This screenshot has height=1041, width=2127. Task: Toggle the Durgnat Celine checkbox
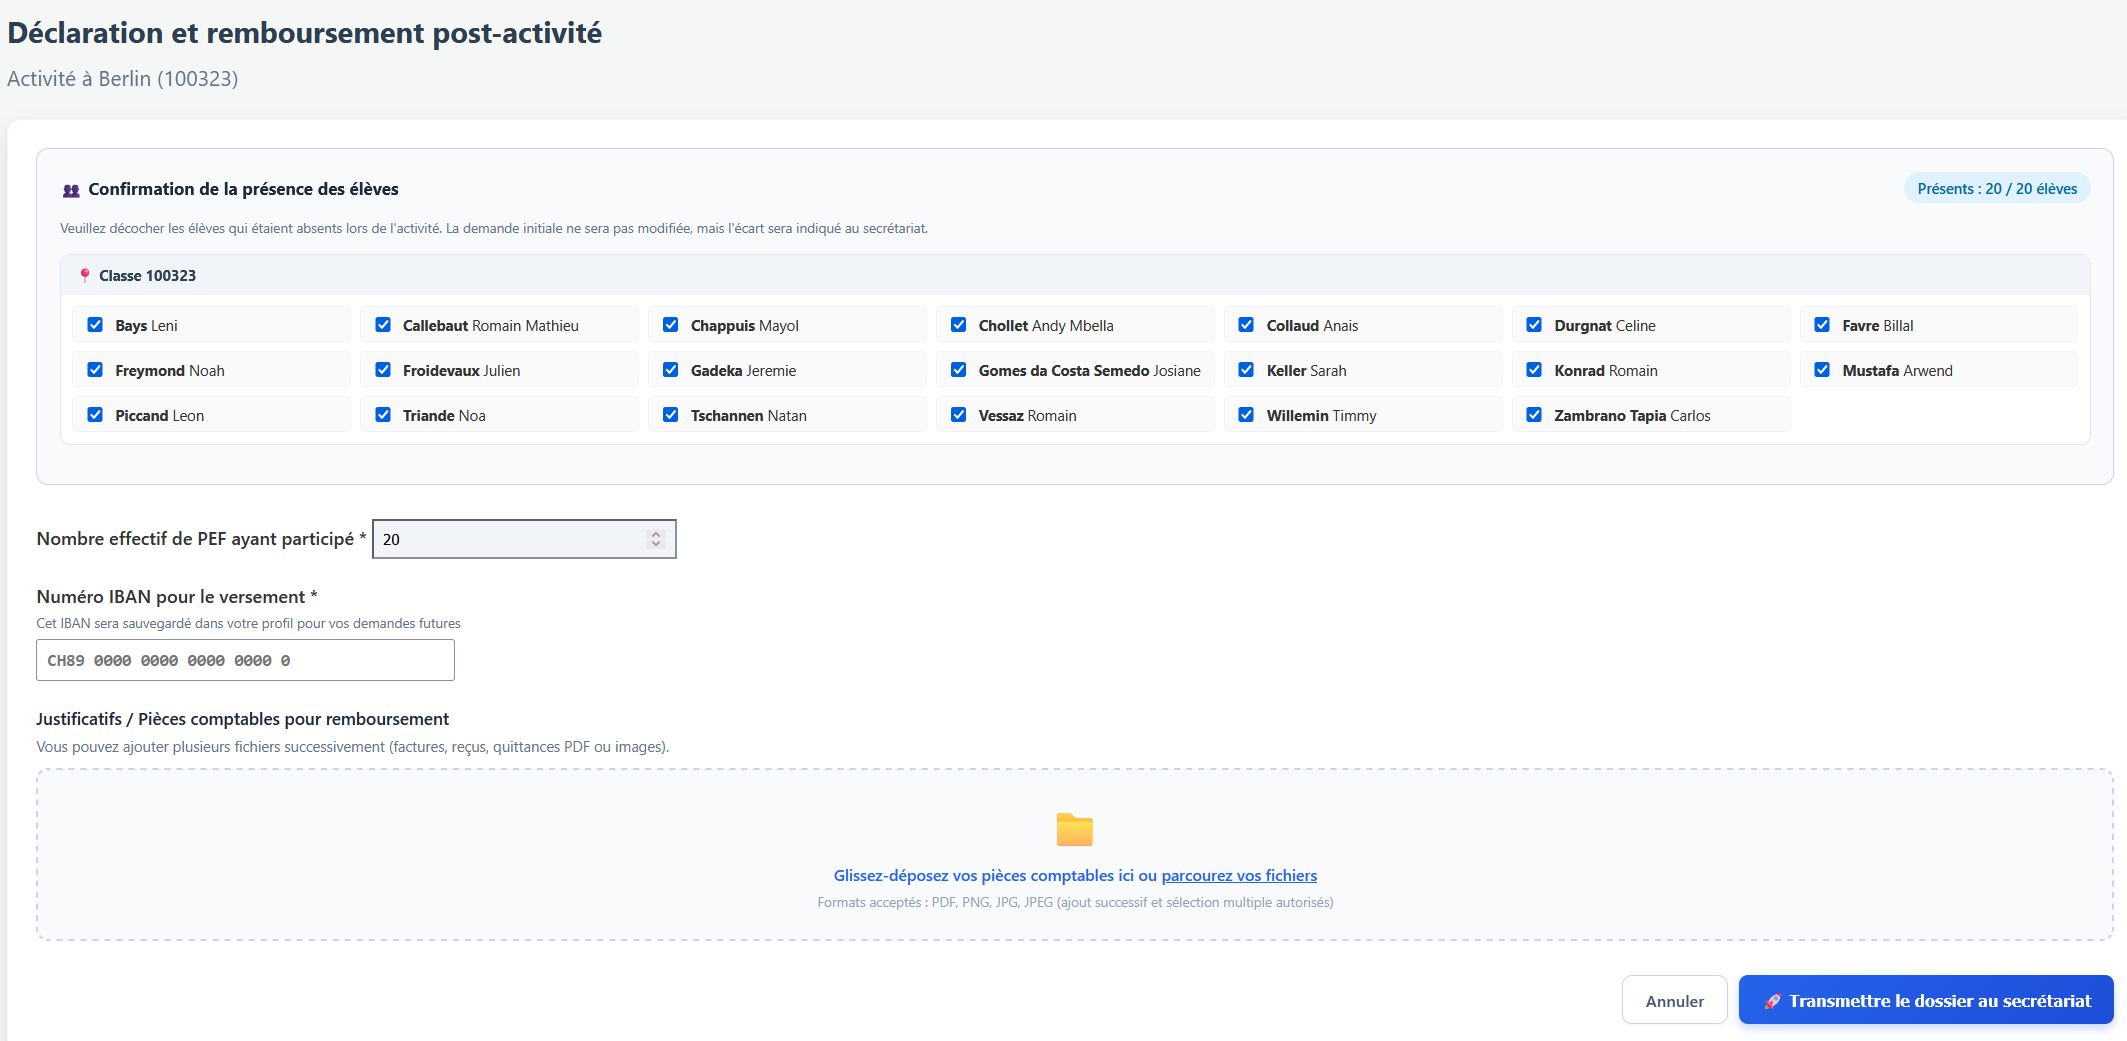click(1534, 325)
